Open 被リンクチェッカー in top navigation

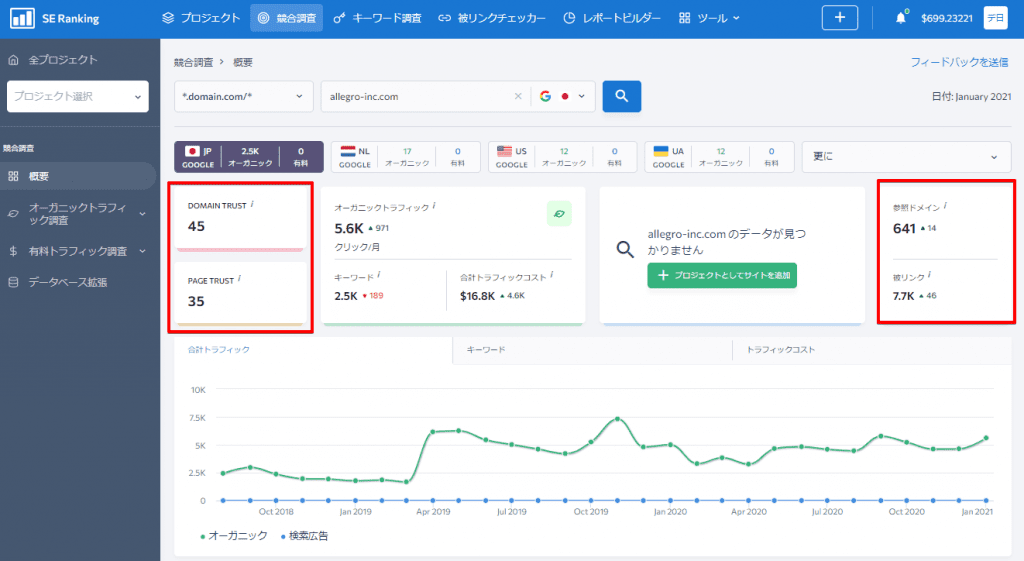[492, 18]
